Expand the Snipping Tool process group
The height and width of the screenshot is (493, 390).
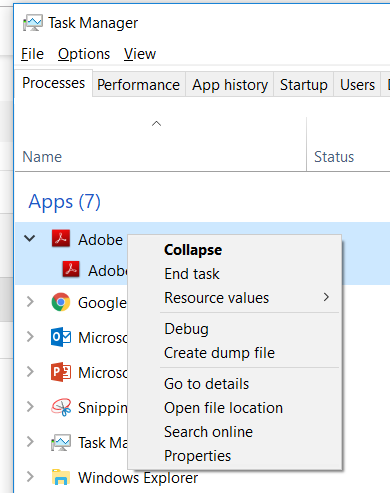(30, 407)
